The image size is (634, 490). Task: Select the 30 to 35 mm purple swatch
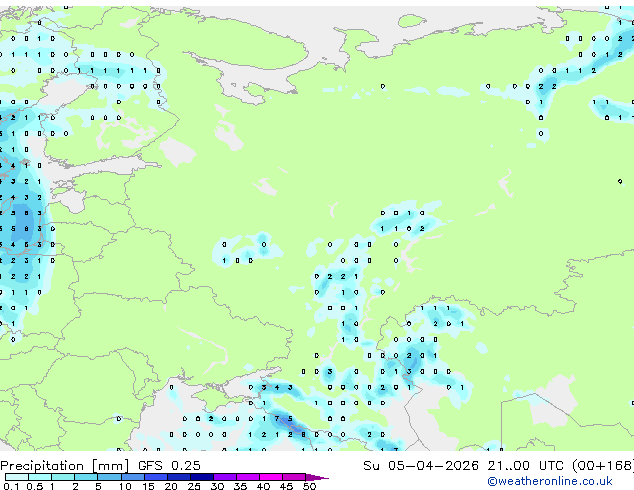pyautogui.click(x=225, y=477)
